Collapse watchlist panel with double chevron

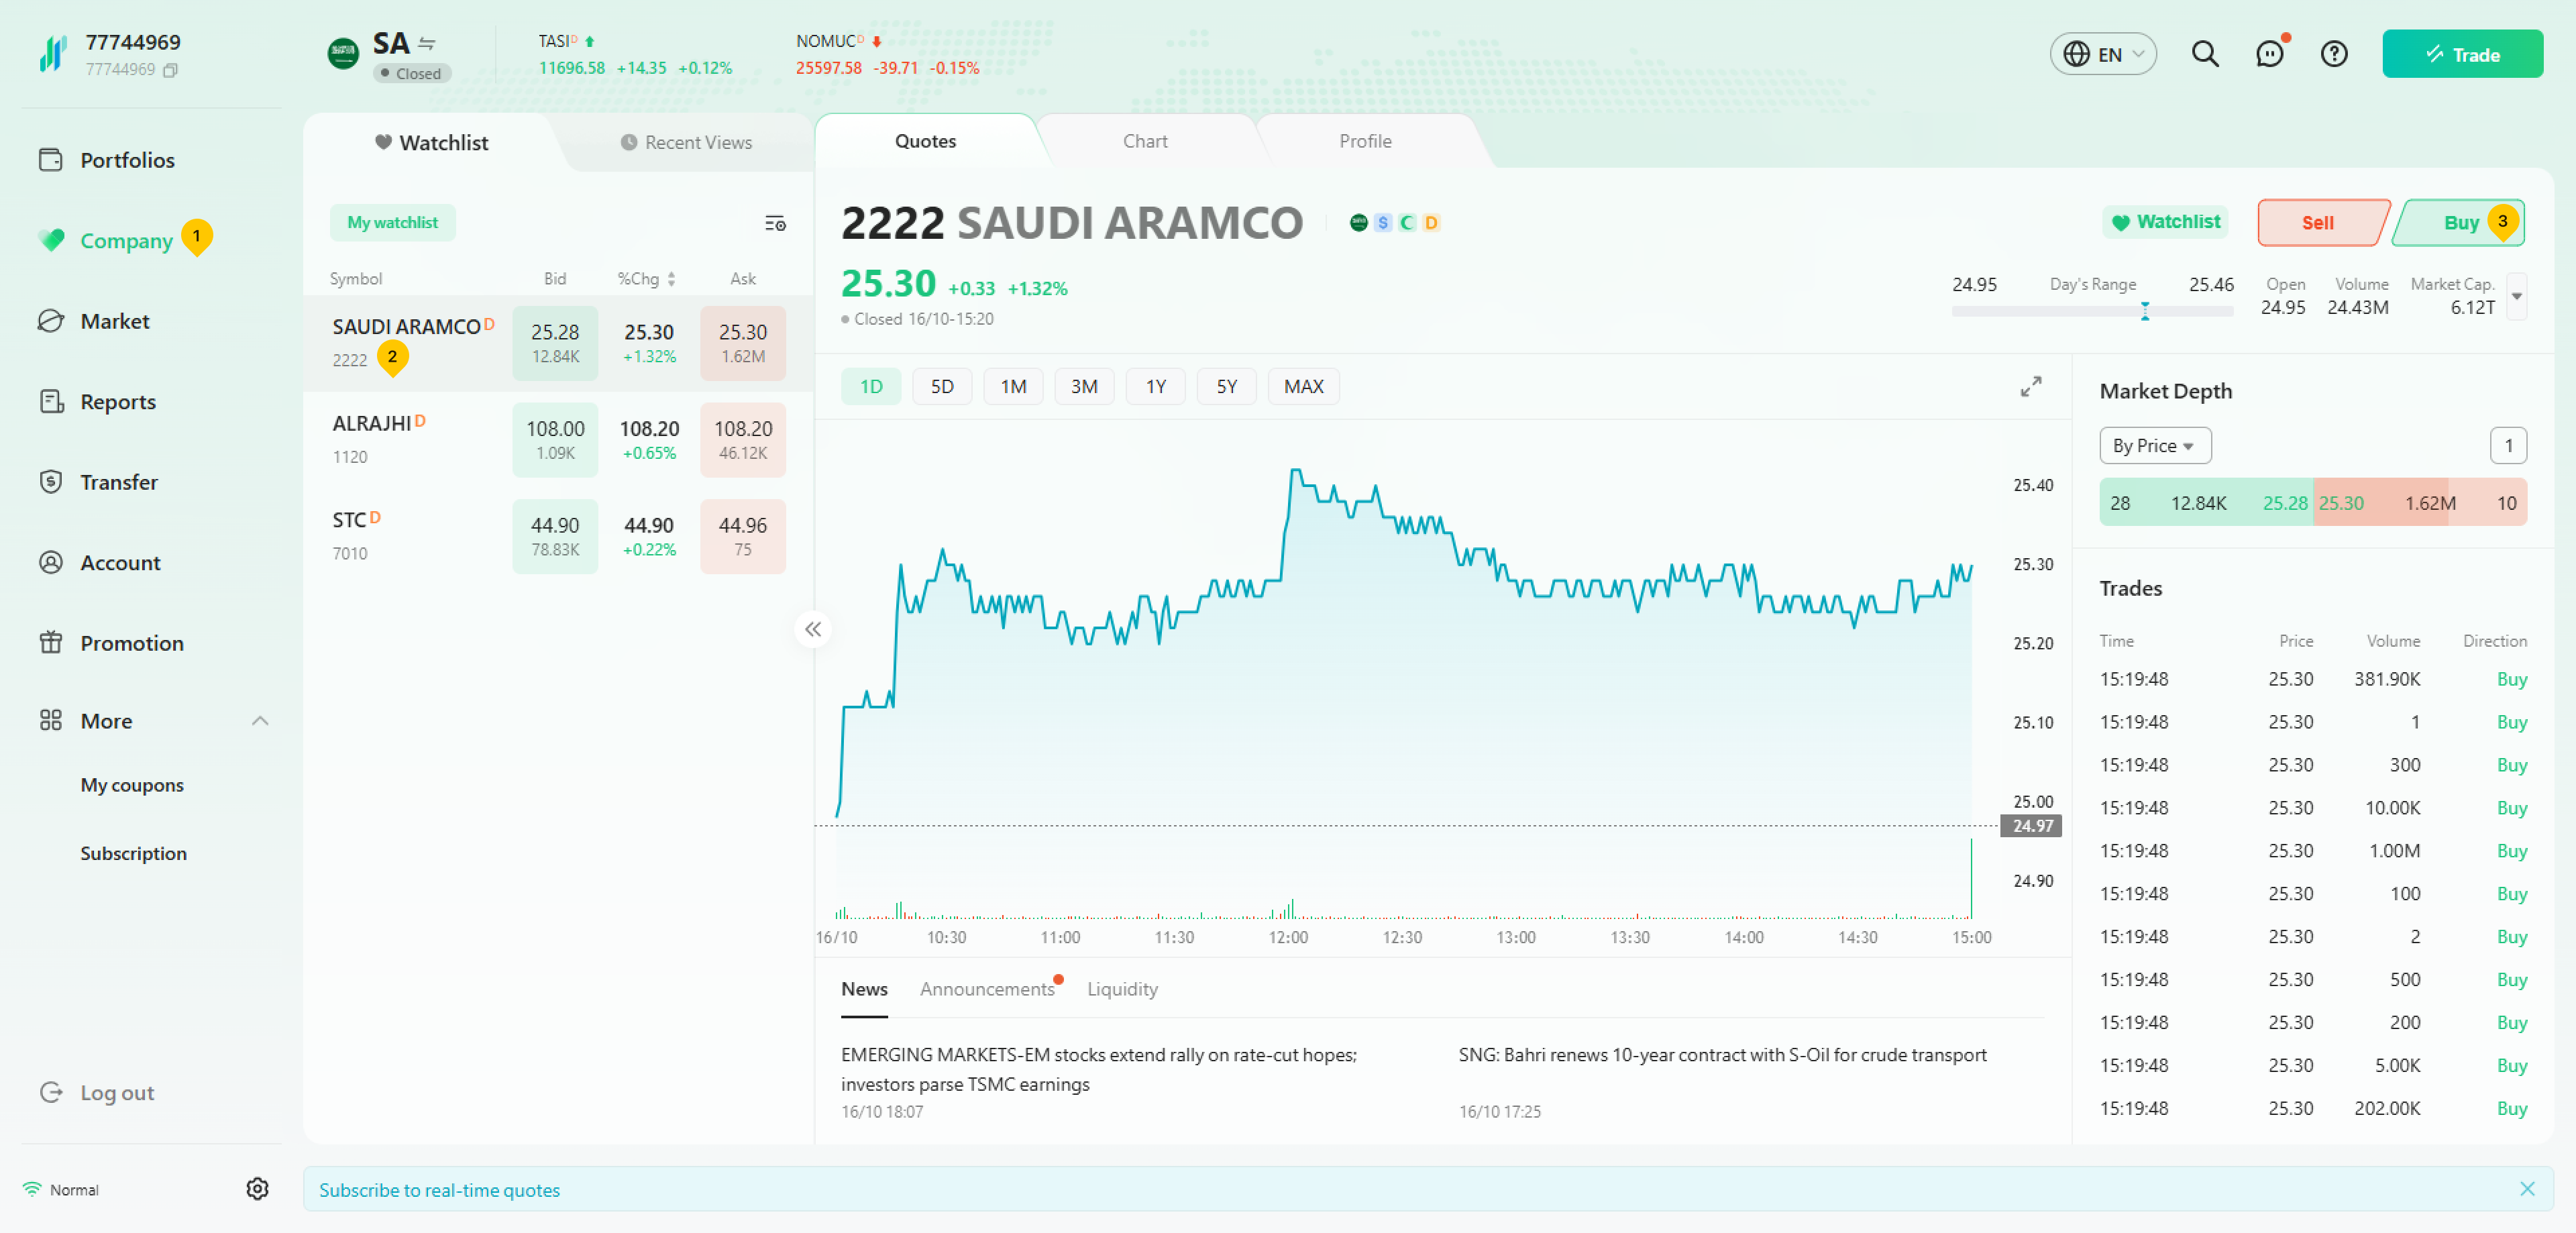813,629
